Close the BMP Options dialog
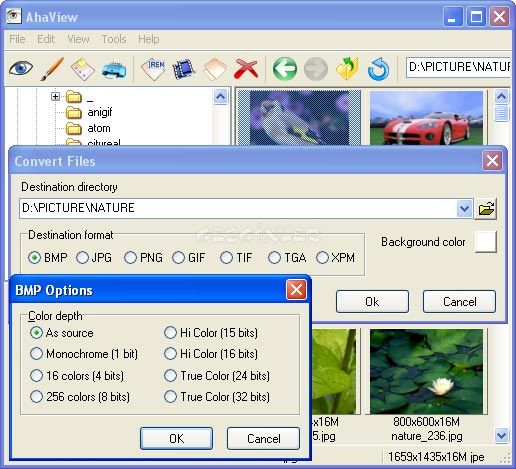 296,289
